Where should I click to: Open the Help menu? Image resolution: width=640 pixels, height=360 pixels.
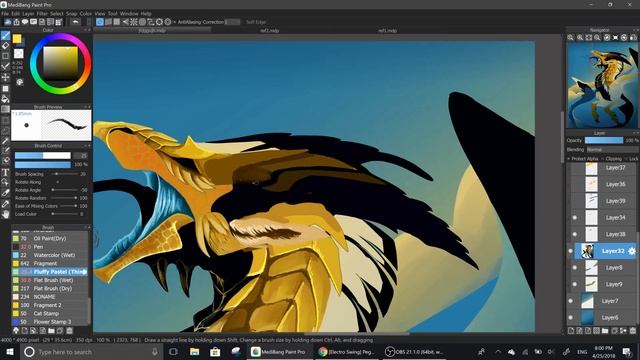146,13
